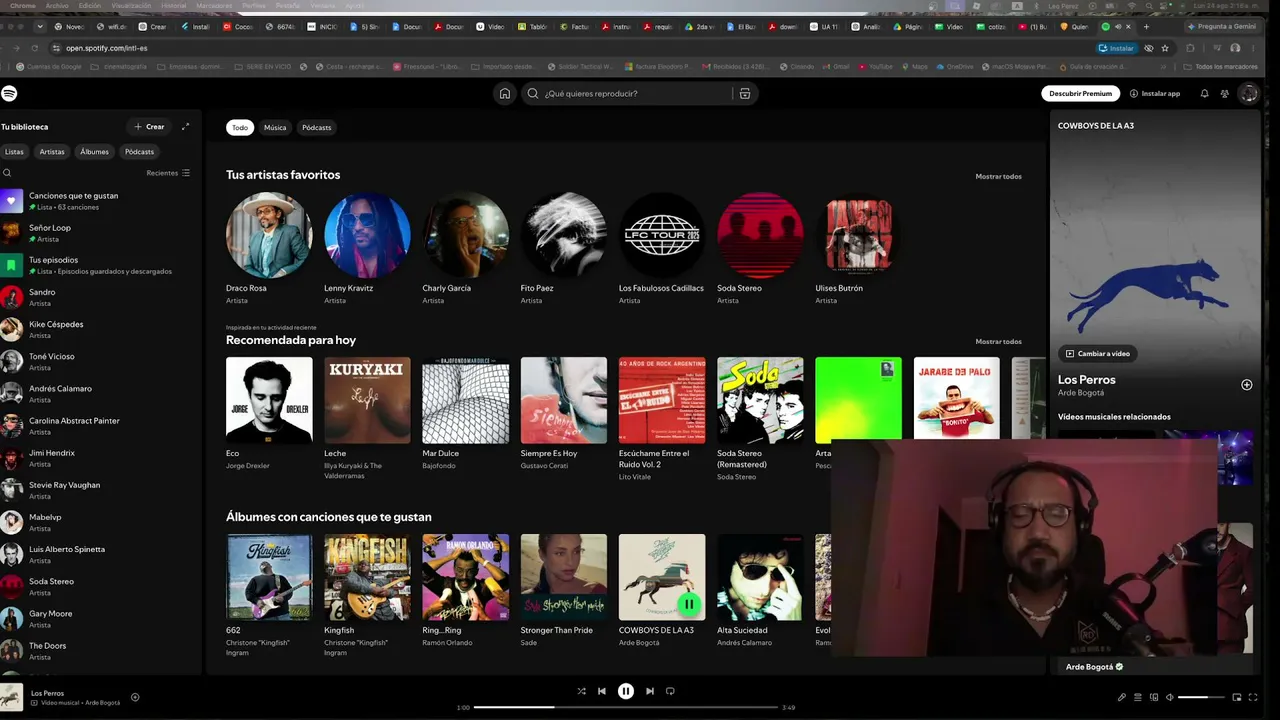Open the Canciones que te gustan playlist

[x=100, y=201]
